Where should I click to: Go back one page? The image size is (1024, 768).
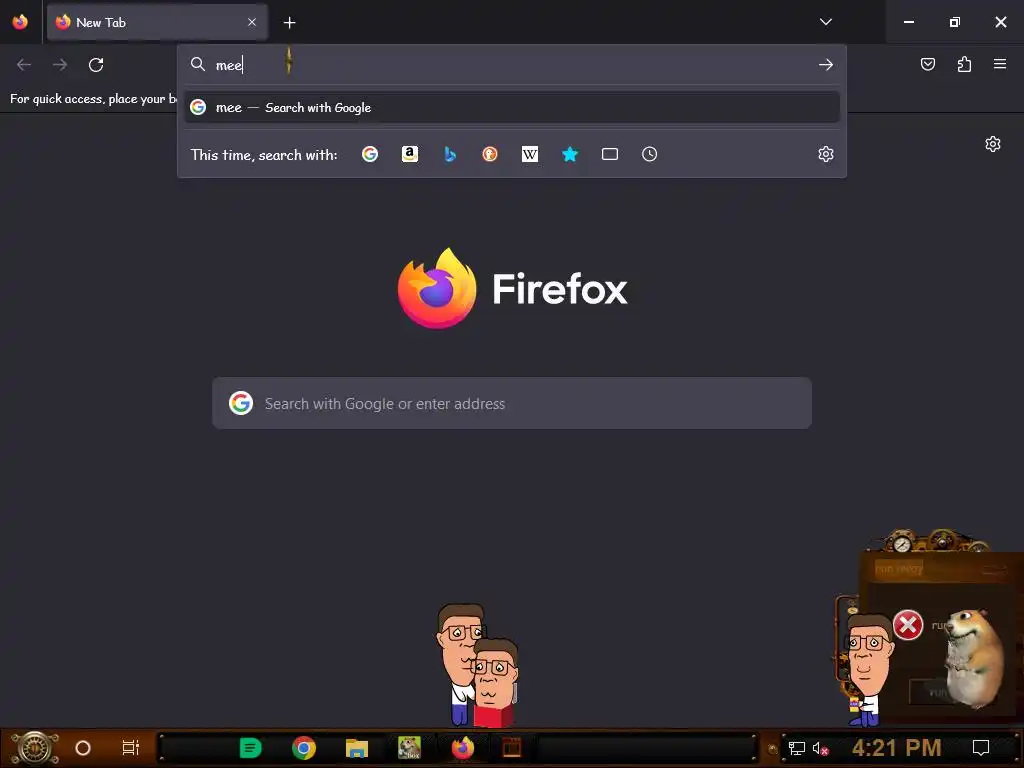coord(24,65)
